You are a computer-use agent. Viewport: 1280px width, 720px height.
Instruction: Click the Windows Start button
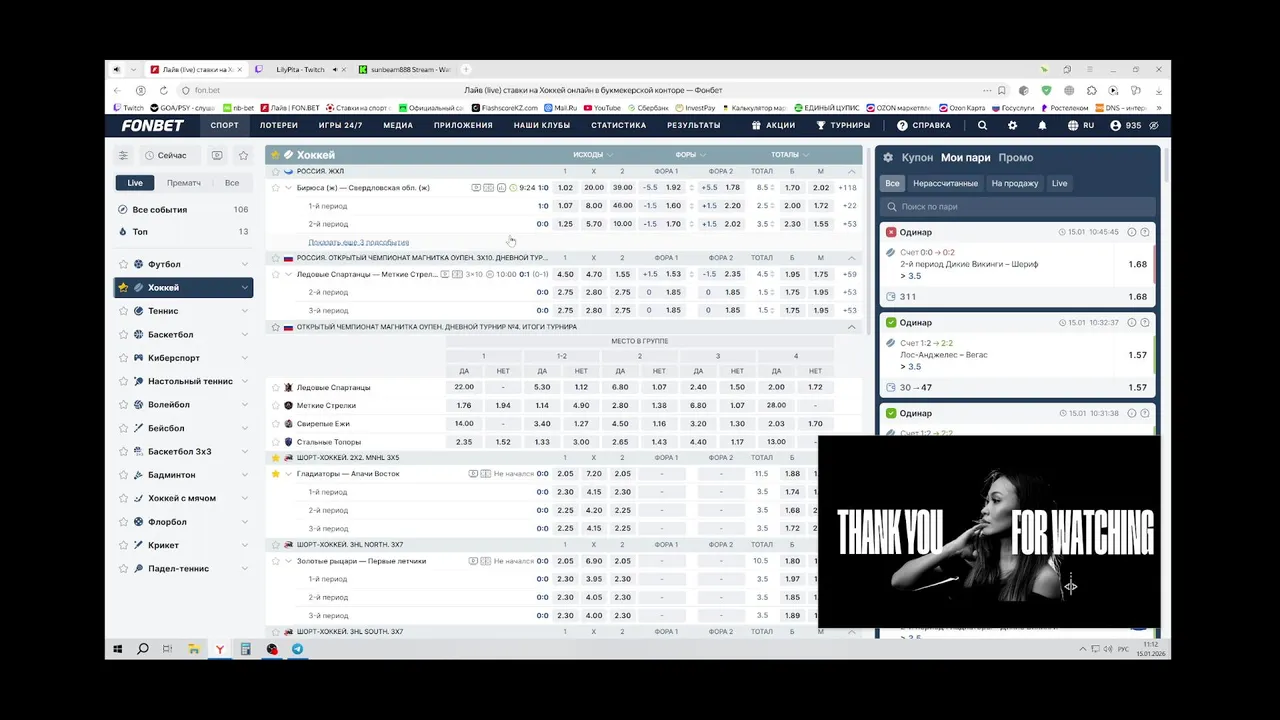(117, 649)
